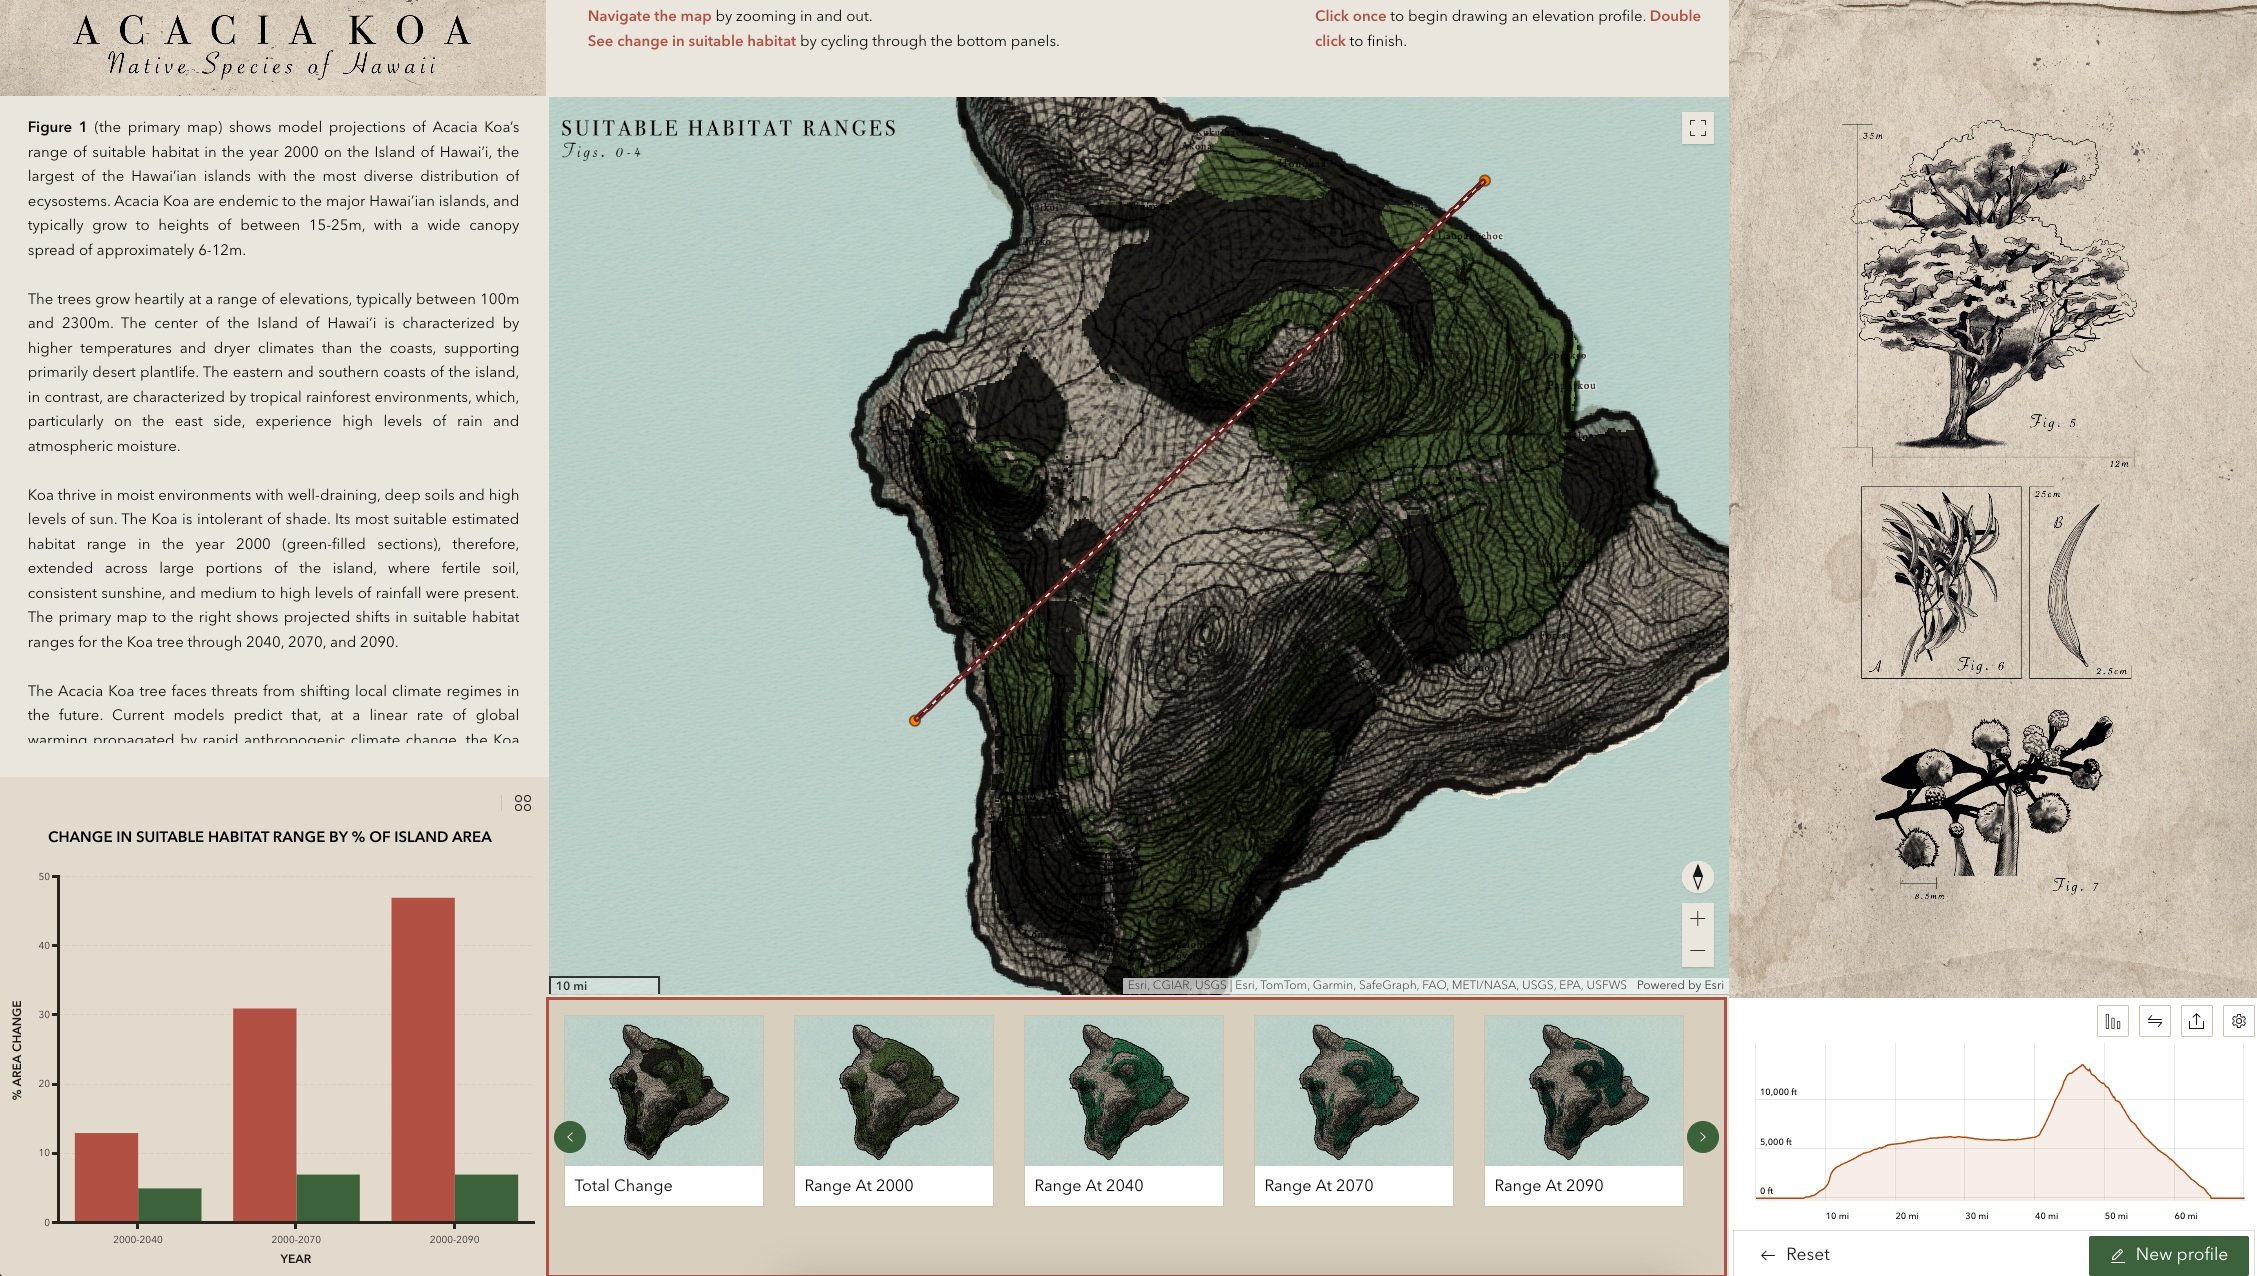The width and height of the screenshot is (2257, 1276).
Task: Switch to the Range At 2070 panel
Action: click(x=1353, y=1110)
